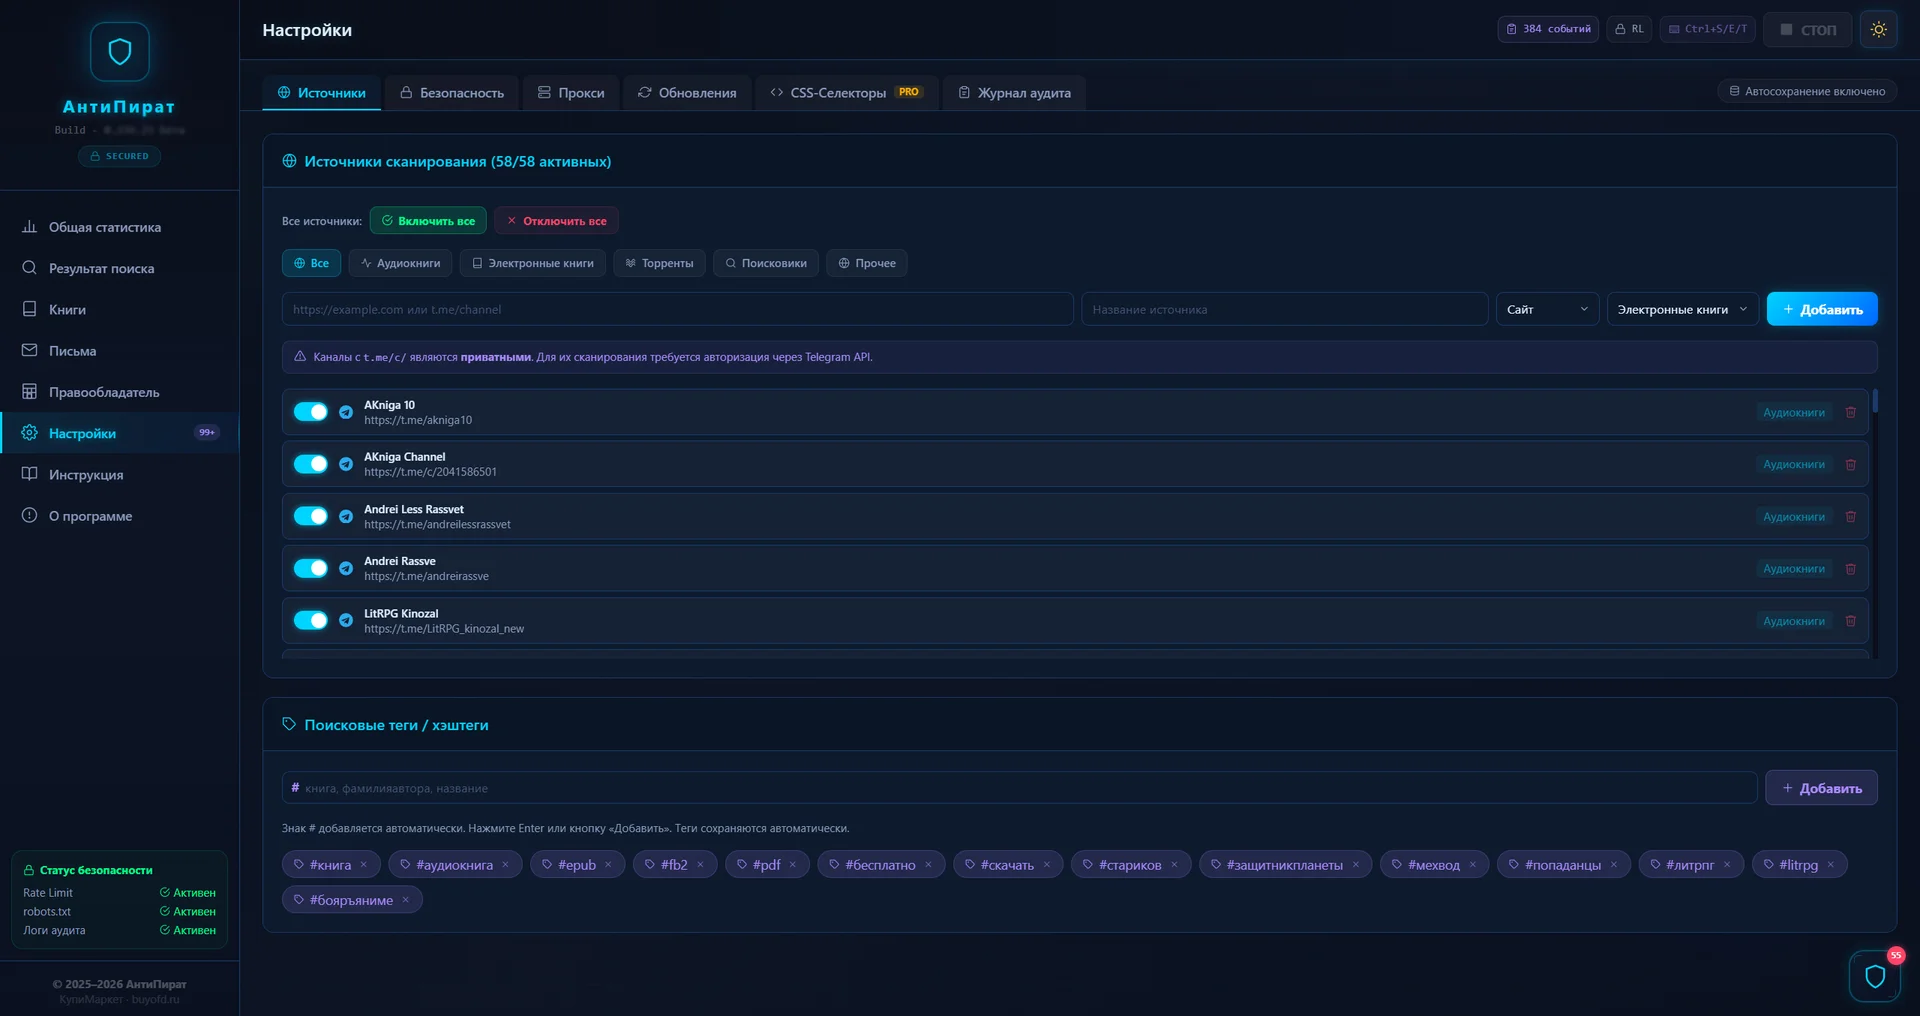
Task: Click Включить все sources button
Action: click(428, 221)
